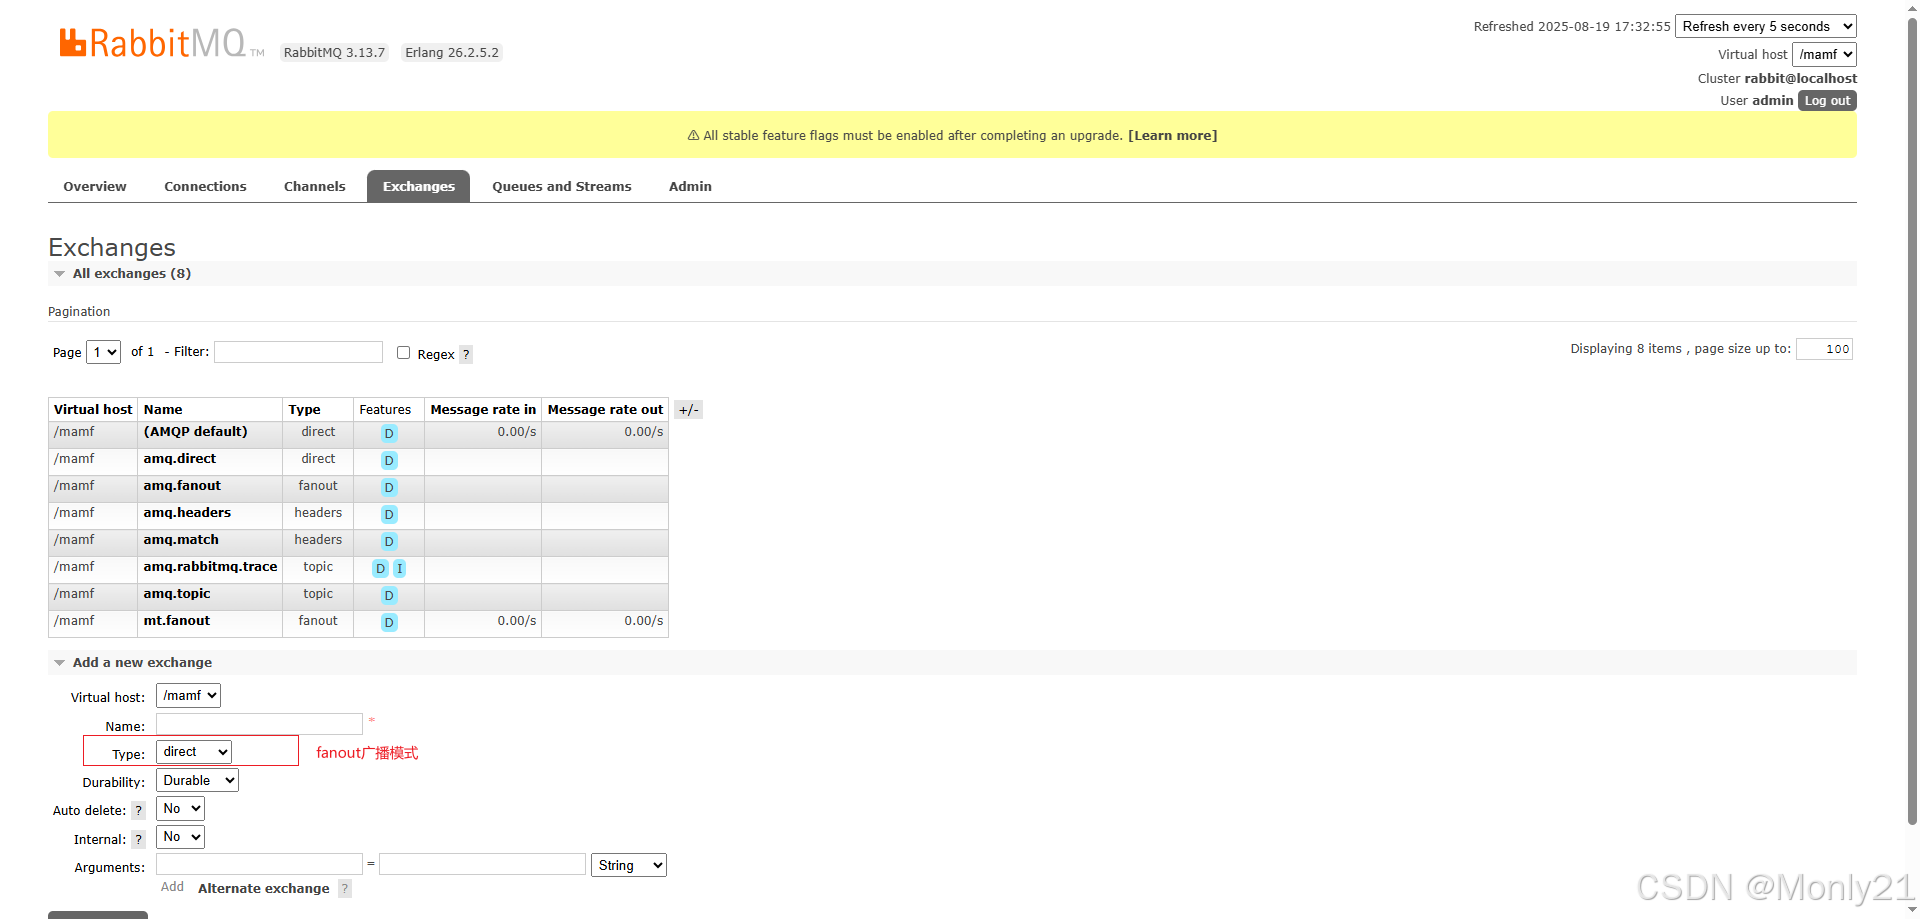The width and height of the screenshot is (1920, 919).
Task: Open the mt.fanout exchange link
Action: point(177,621)
